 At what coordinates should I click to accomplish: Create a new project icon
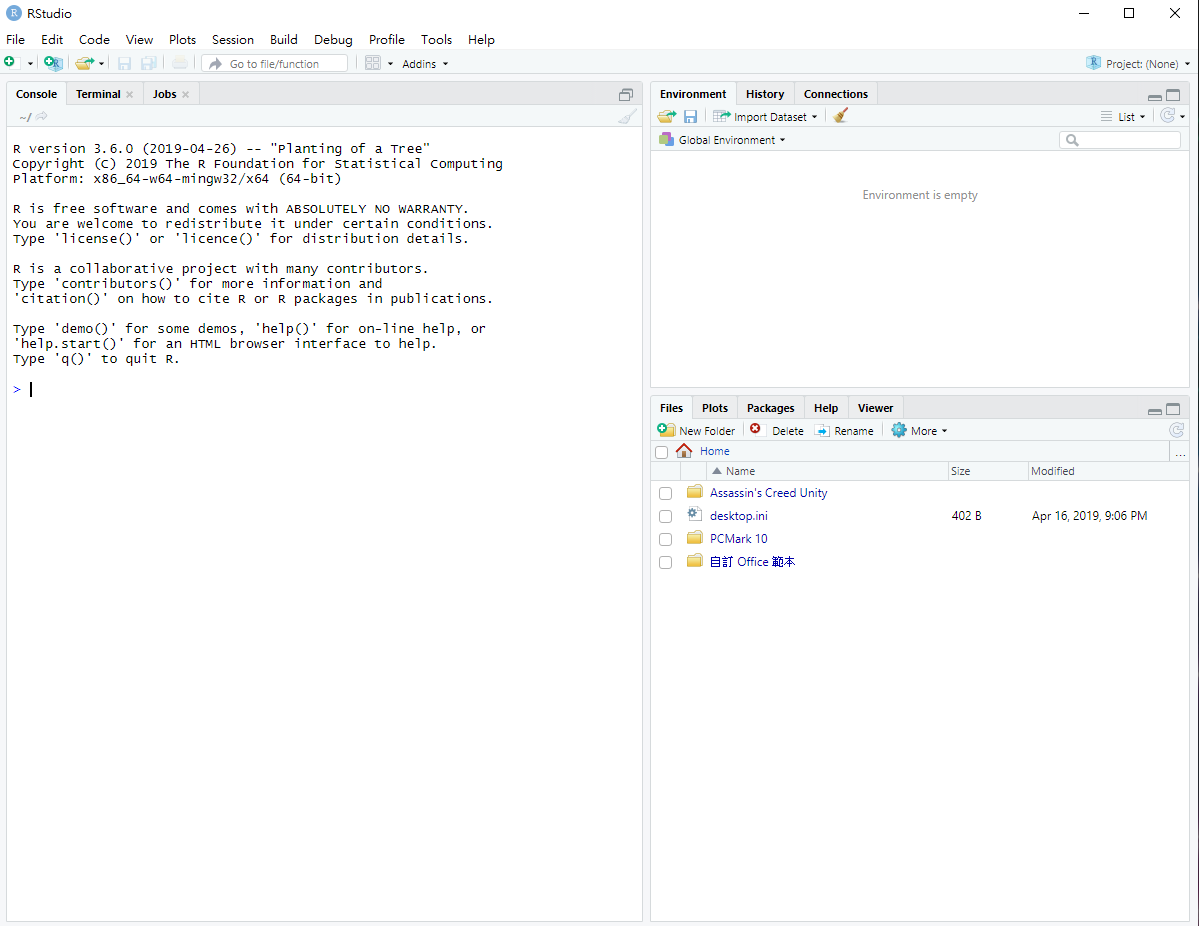coord(53,63)
